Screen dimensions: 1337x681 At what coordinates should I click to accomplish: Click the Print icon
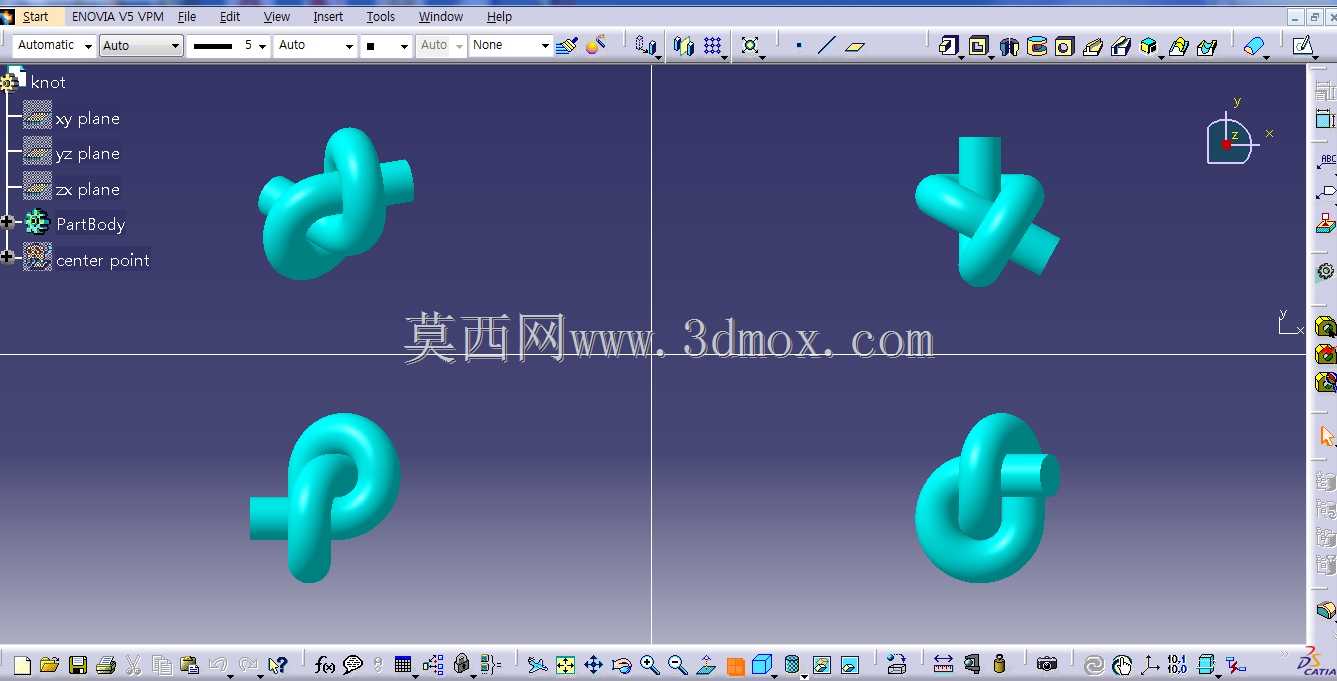[x=106, y=665]
